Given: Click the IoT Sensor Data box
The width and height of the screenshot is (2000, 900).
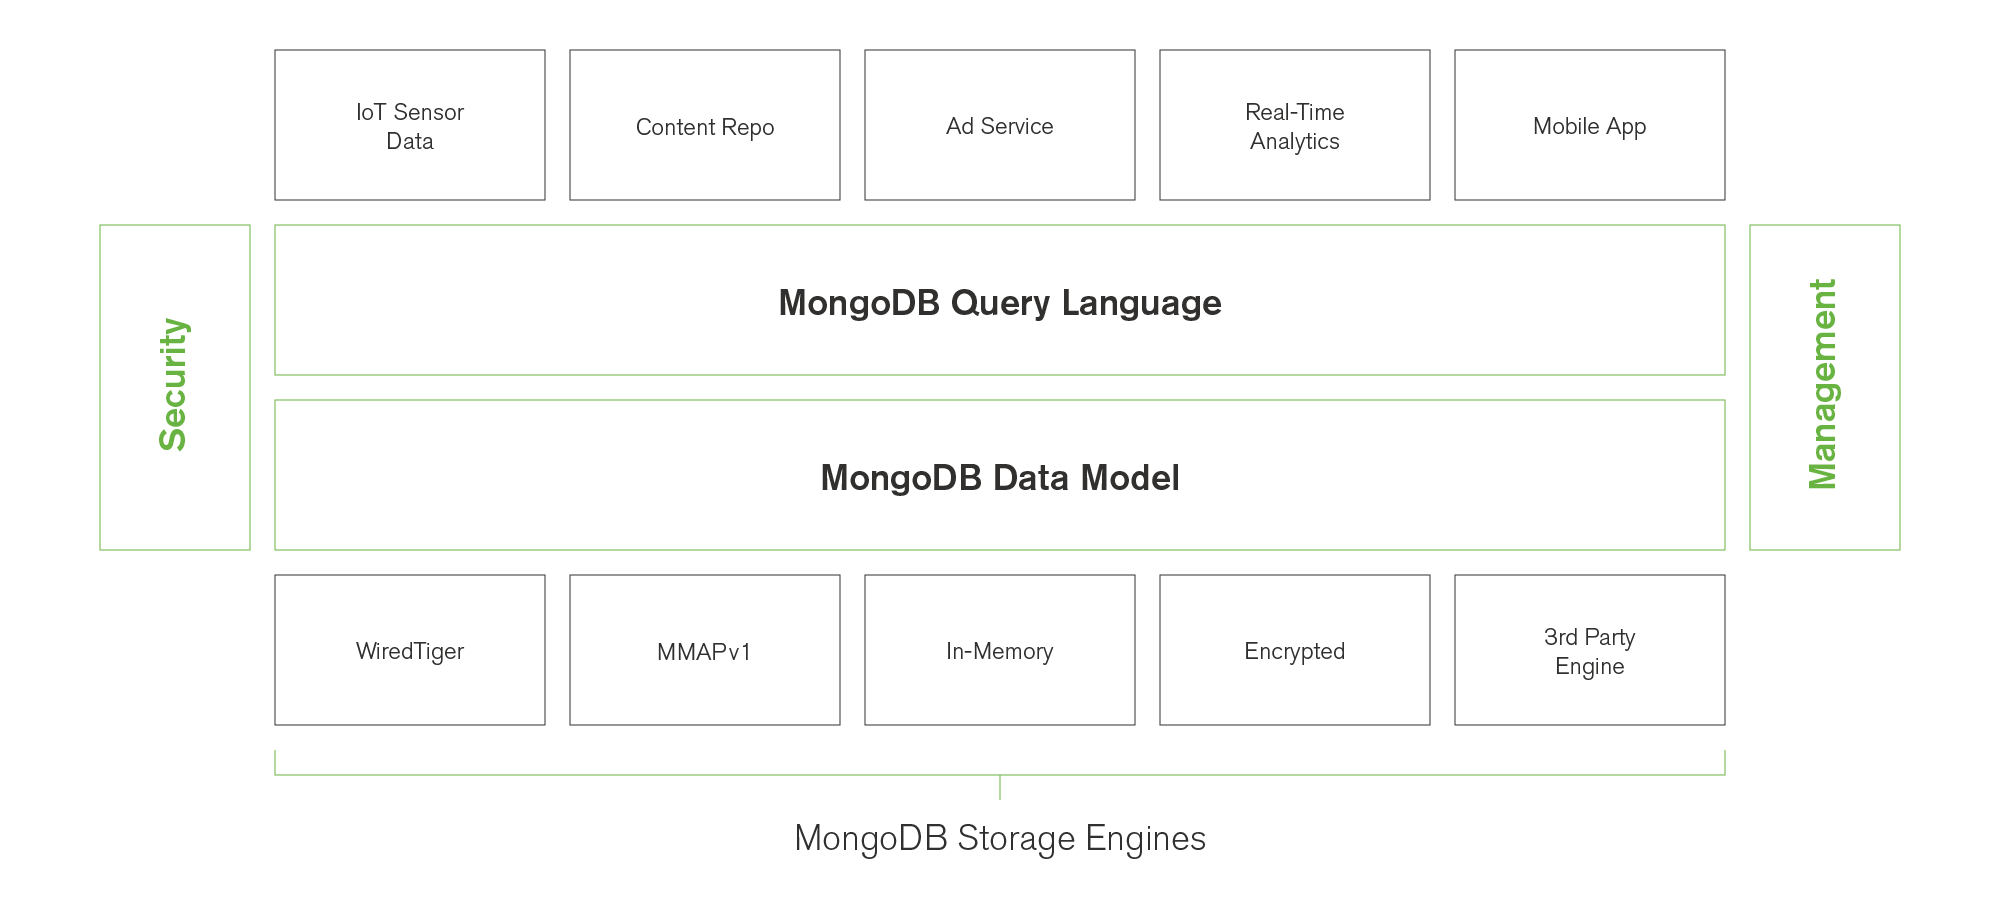Looking at the screenshot, I should 410,126.
